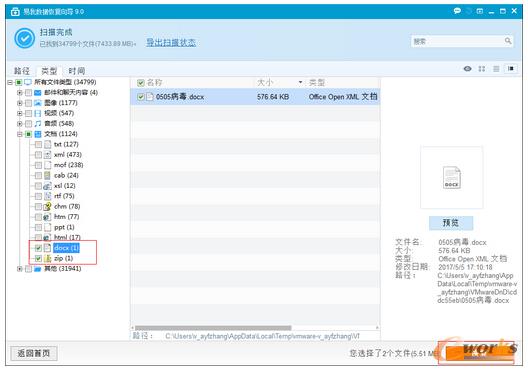Expand the 音频 (548) node
The height and width of the screenshot is (371, 528).
click(20, 124)
